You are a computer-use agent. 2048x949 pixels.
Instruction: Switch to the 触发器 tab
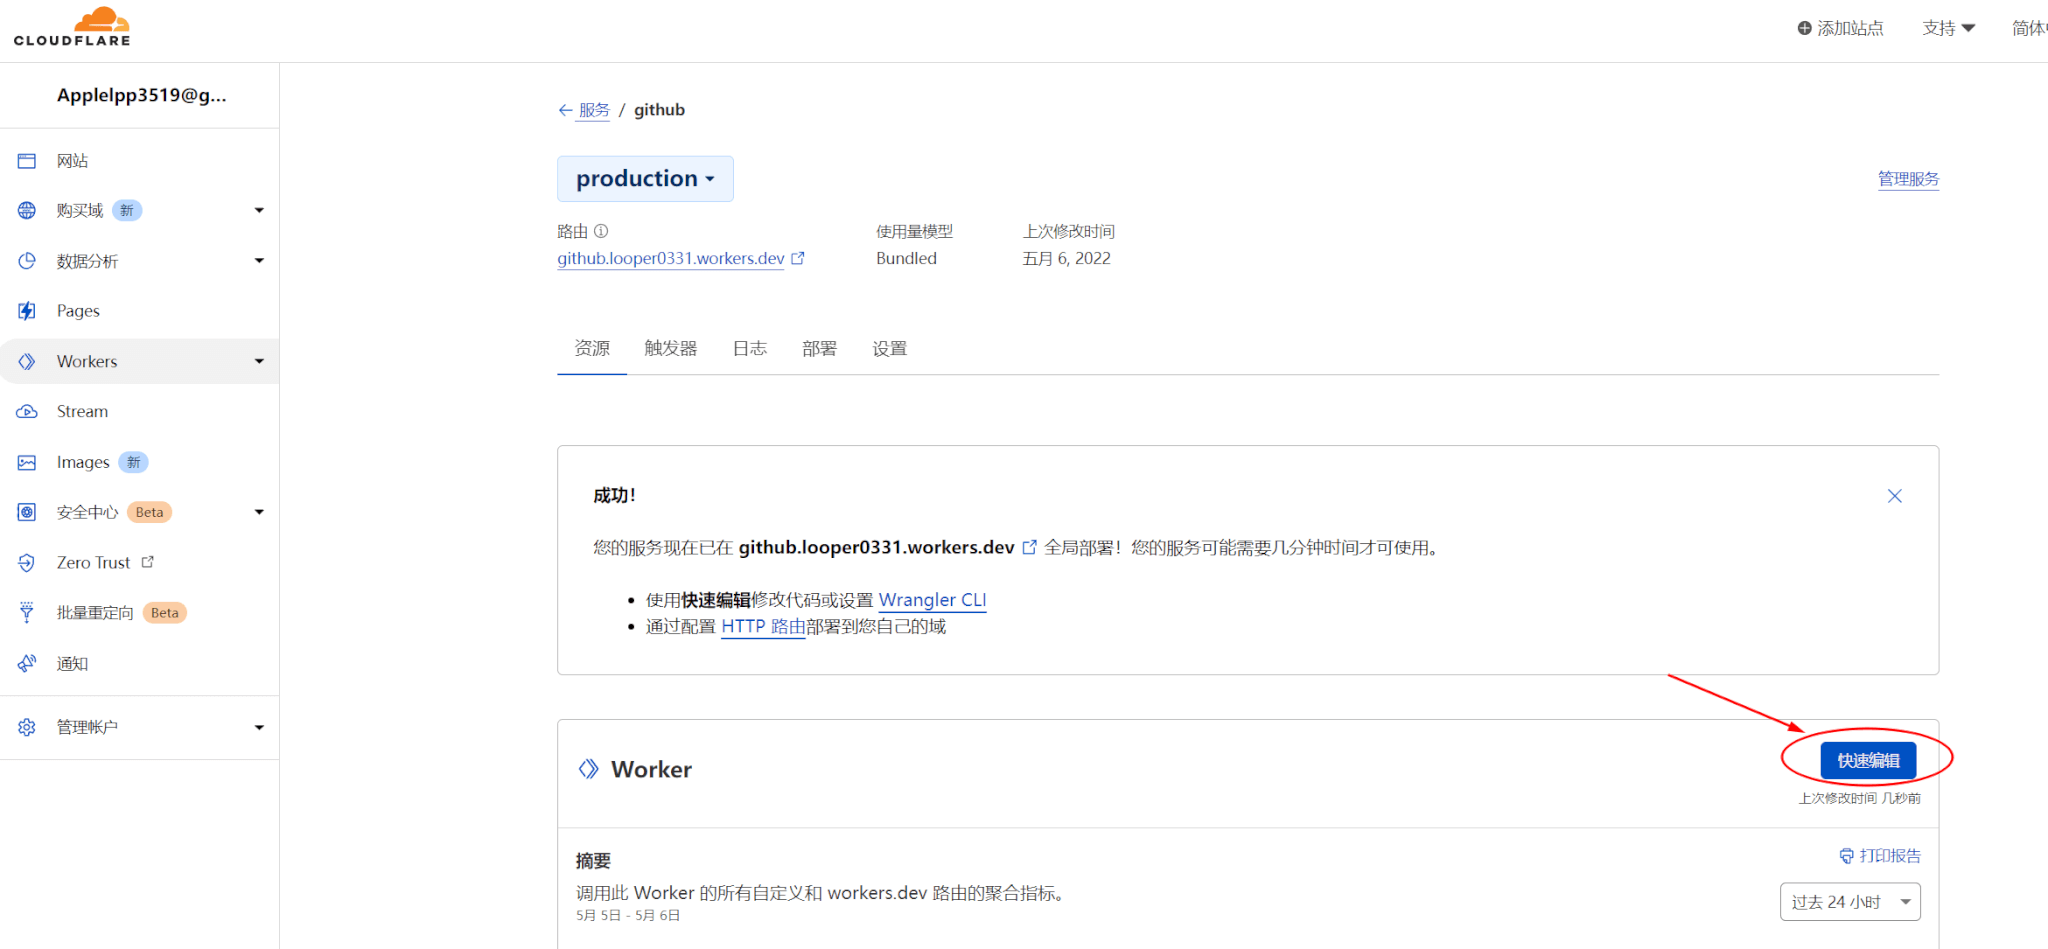click(671, 348)
